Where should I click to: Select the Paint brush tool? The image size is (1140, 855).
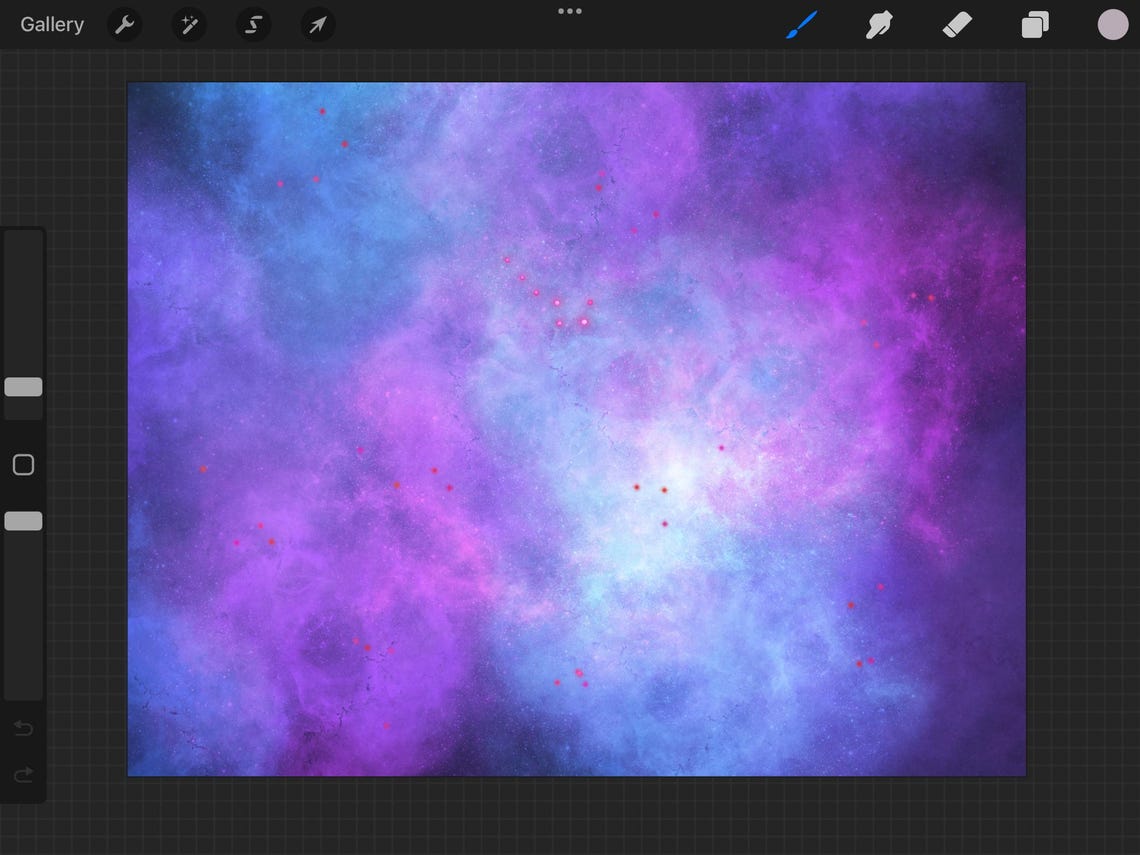(x=802, y=25)
